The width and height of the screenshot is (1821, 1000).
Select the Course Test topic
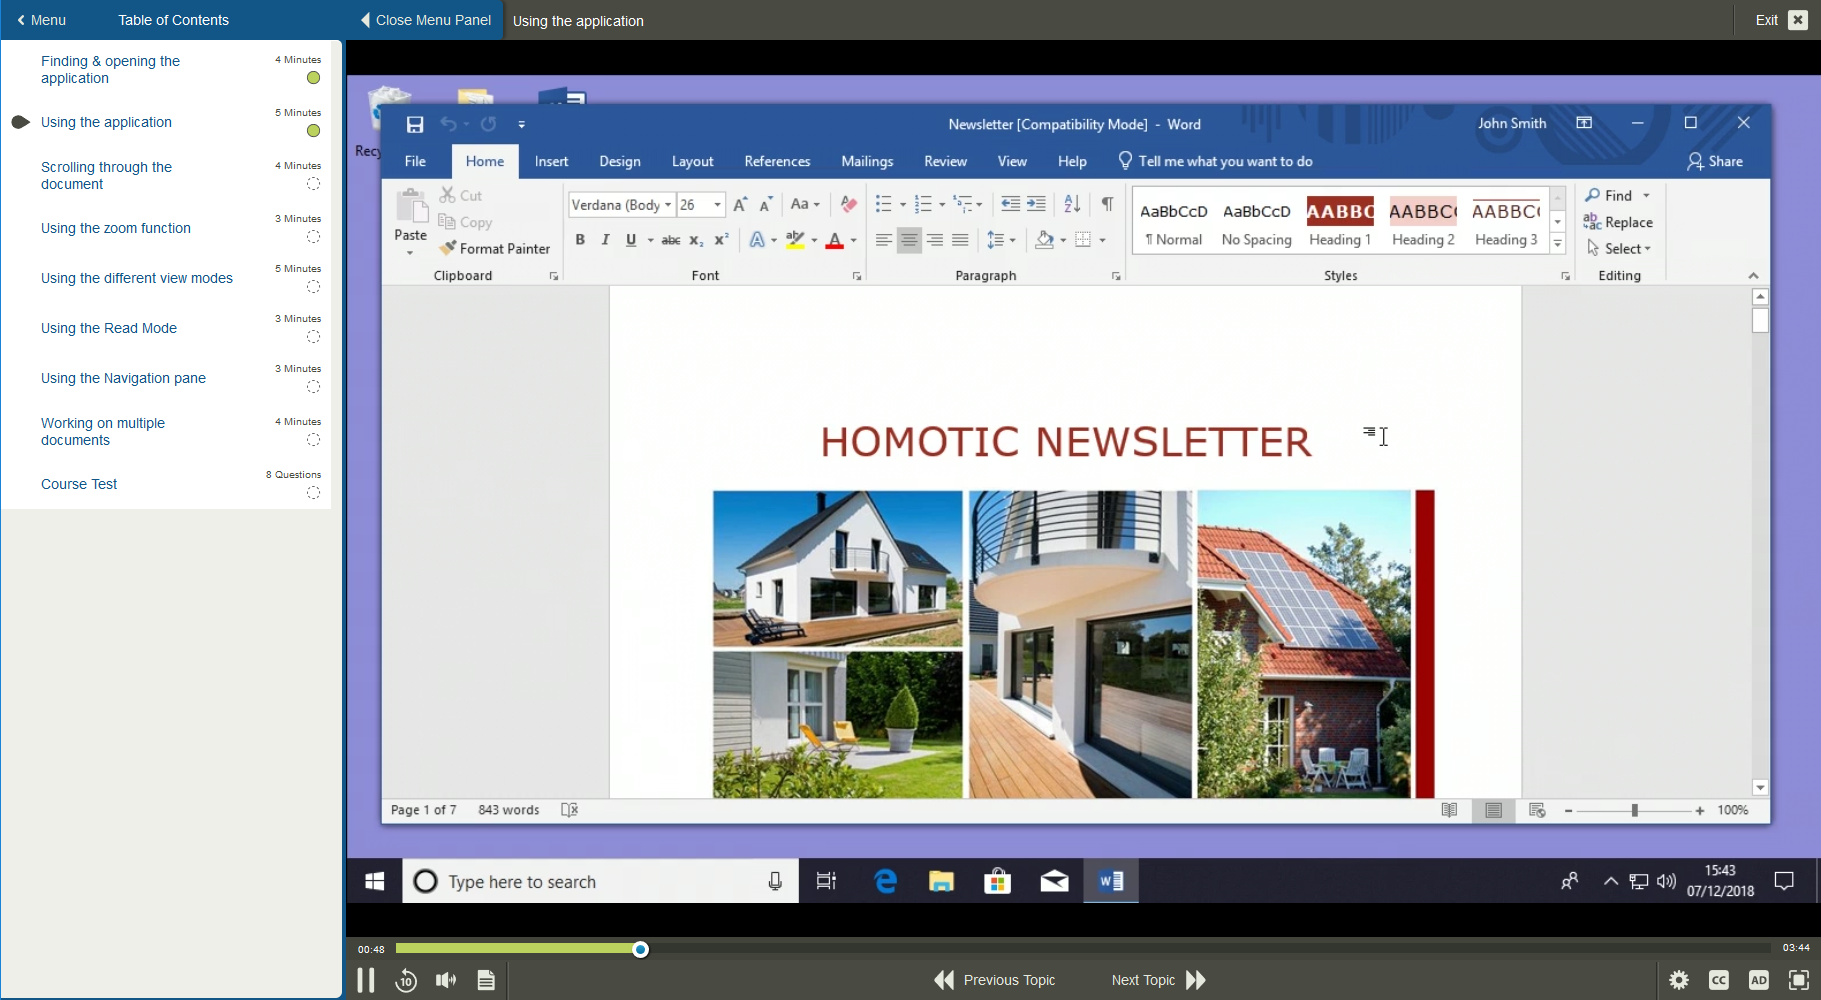click(79, 484)
